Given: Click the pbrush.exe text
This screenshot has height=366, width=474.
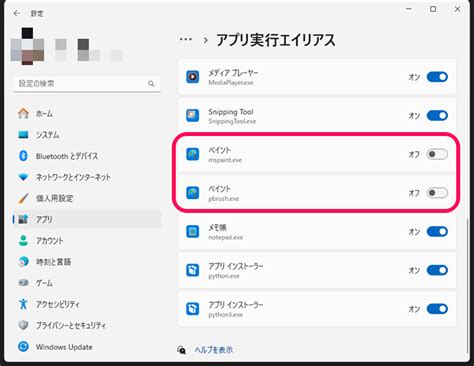Looking at the screenshot, I should click(224, 199).
